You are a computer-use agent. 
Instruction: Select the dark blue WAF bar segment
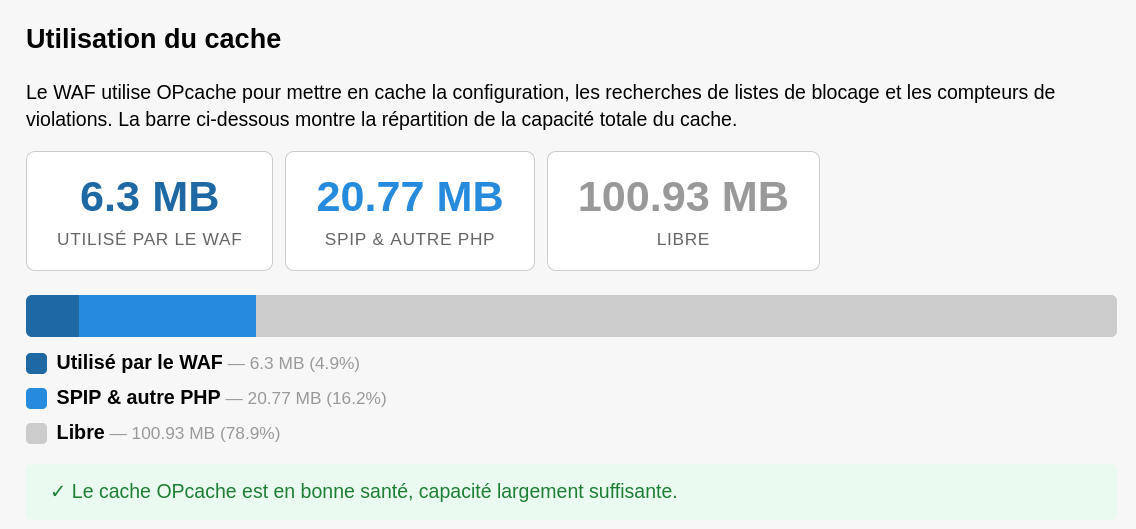pos(53,316)
